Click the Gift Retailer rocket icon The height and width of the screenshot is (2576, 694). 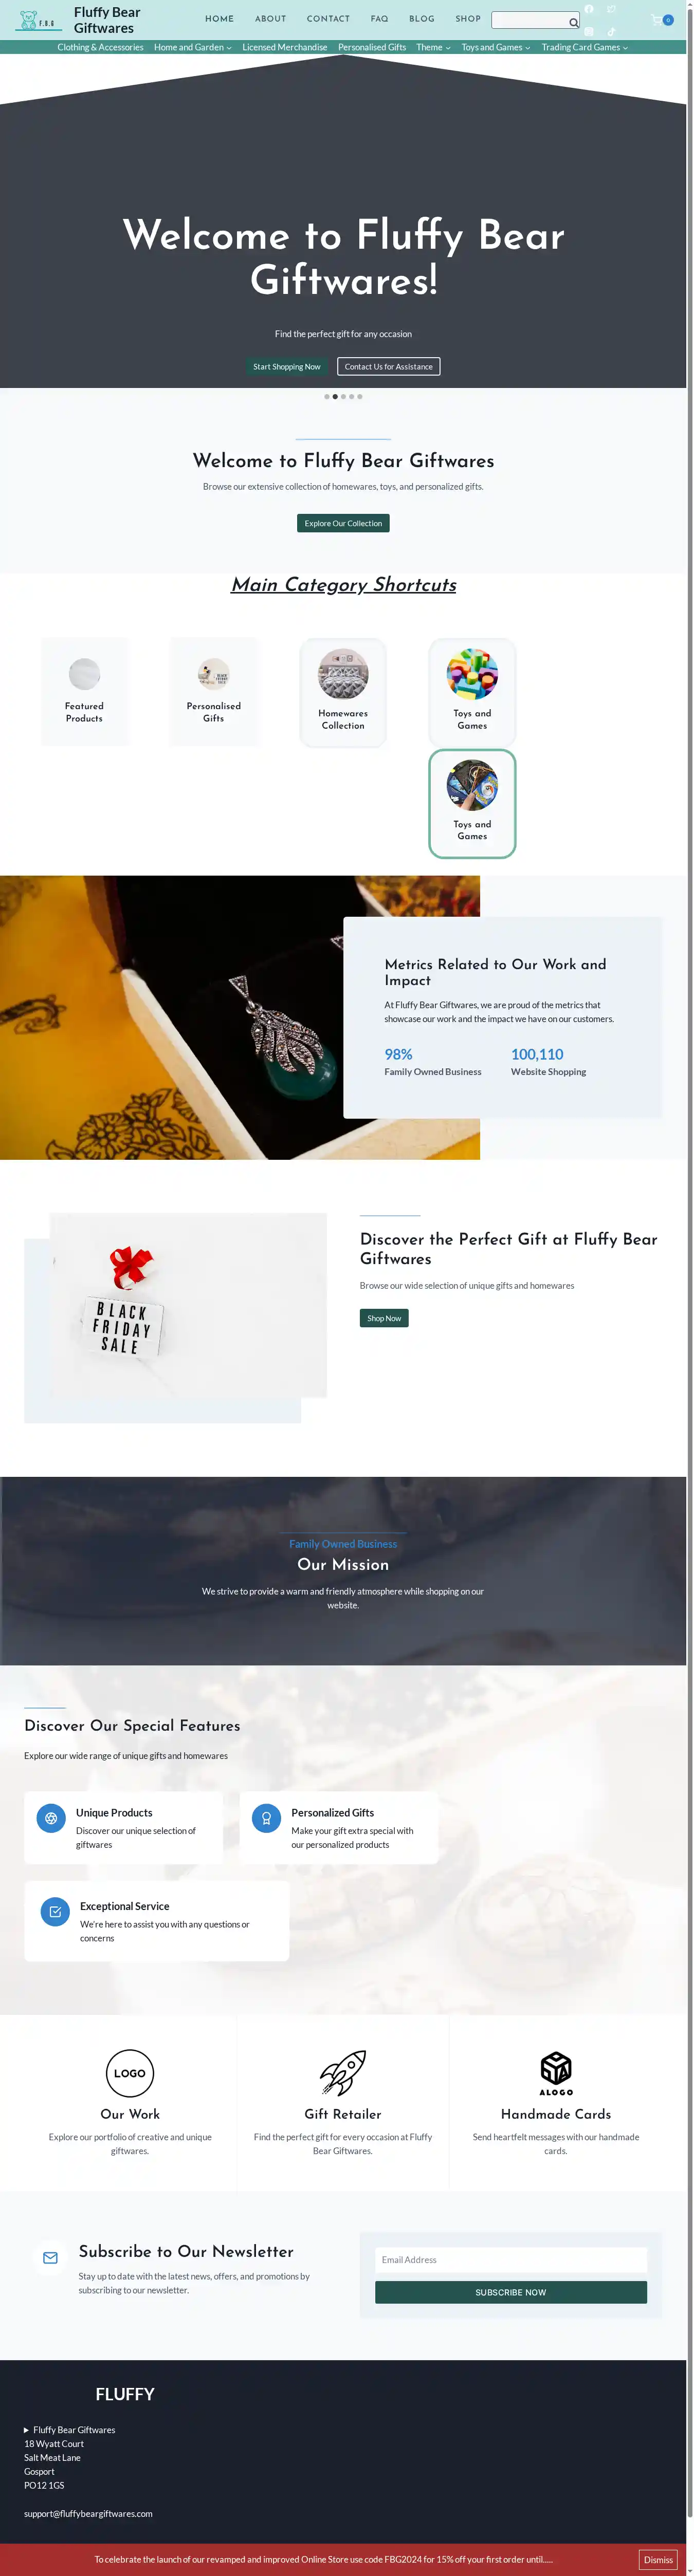click(x=343, y=2073)
